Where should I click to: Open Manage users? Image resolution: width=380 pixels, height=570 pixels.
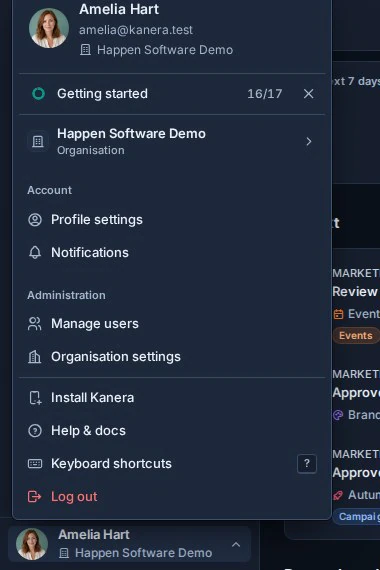(172, 324)
